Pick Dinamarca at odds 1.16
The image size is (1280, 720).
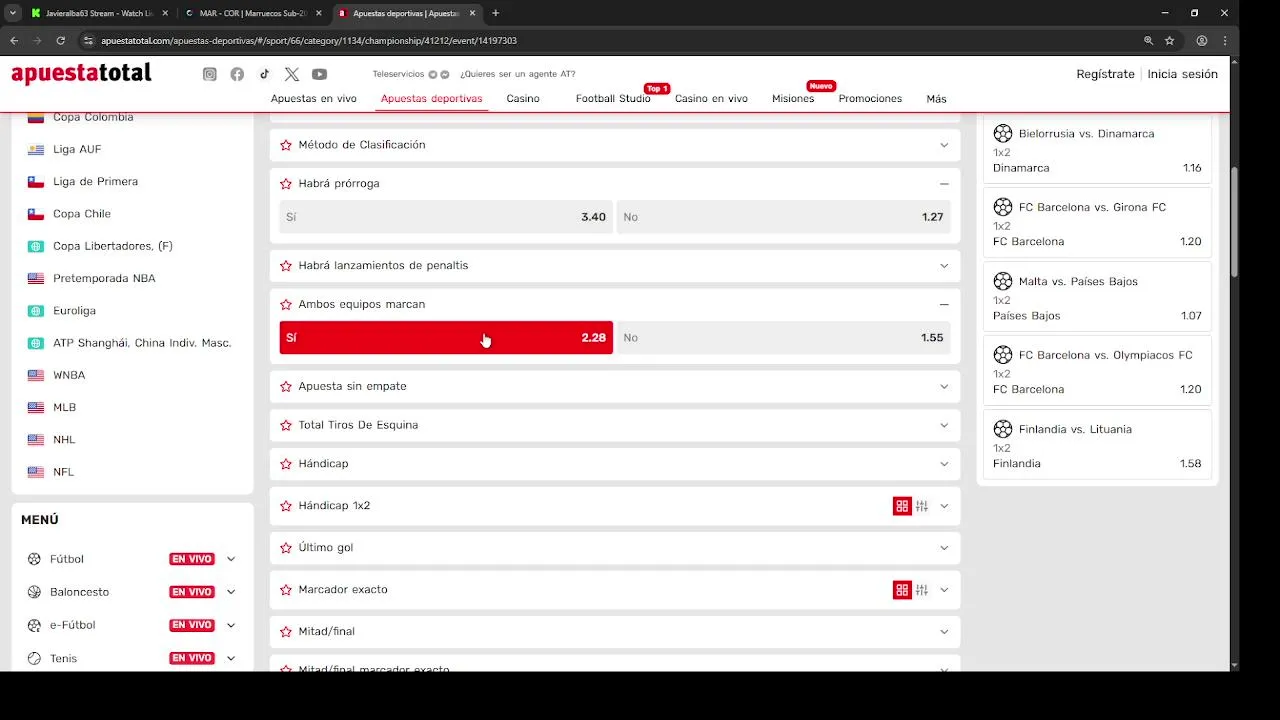(1097, 168)
